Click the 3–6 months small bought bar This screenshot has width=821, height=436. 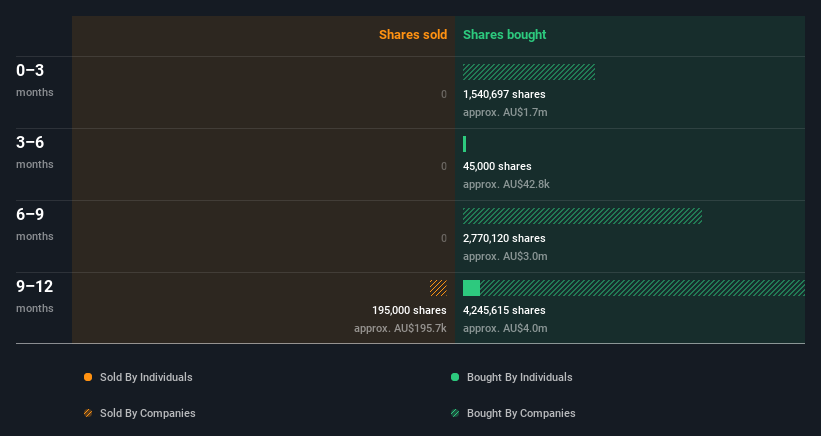[464, 144]
